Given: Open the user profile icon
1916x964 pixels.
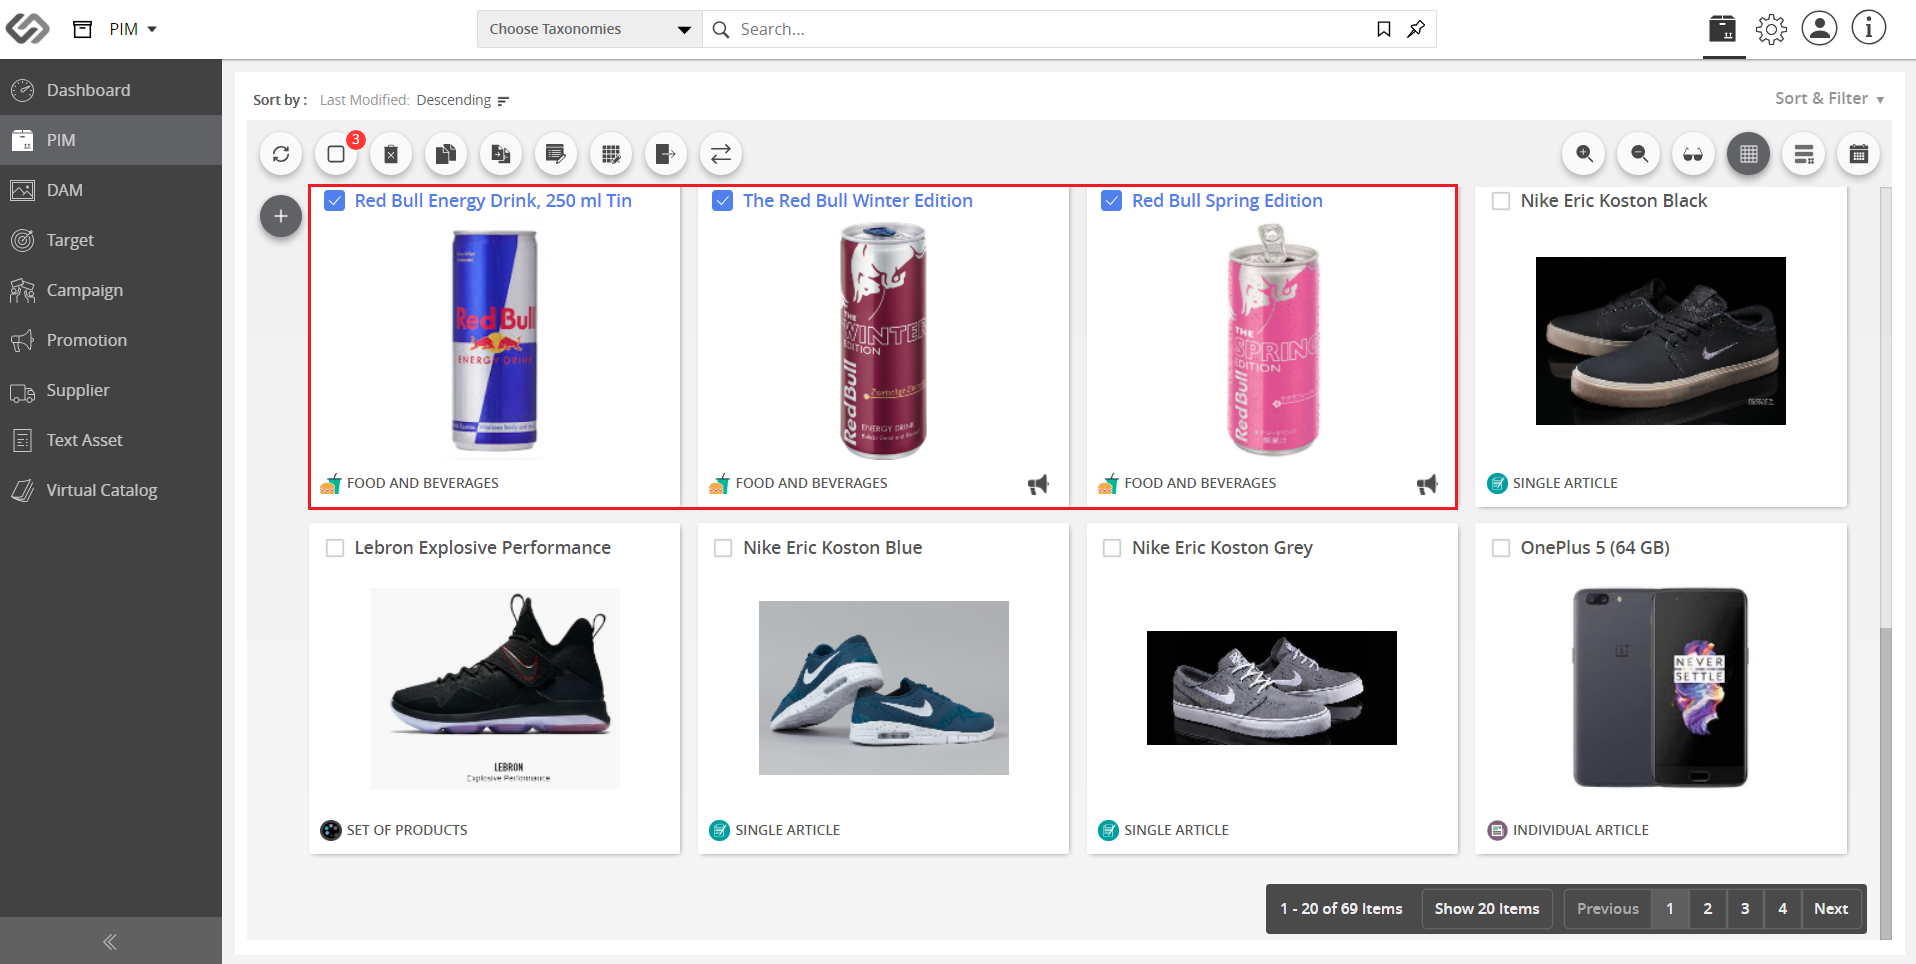Looking at the screenshot, I should point(1819,28).
